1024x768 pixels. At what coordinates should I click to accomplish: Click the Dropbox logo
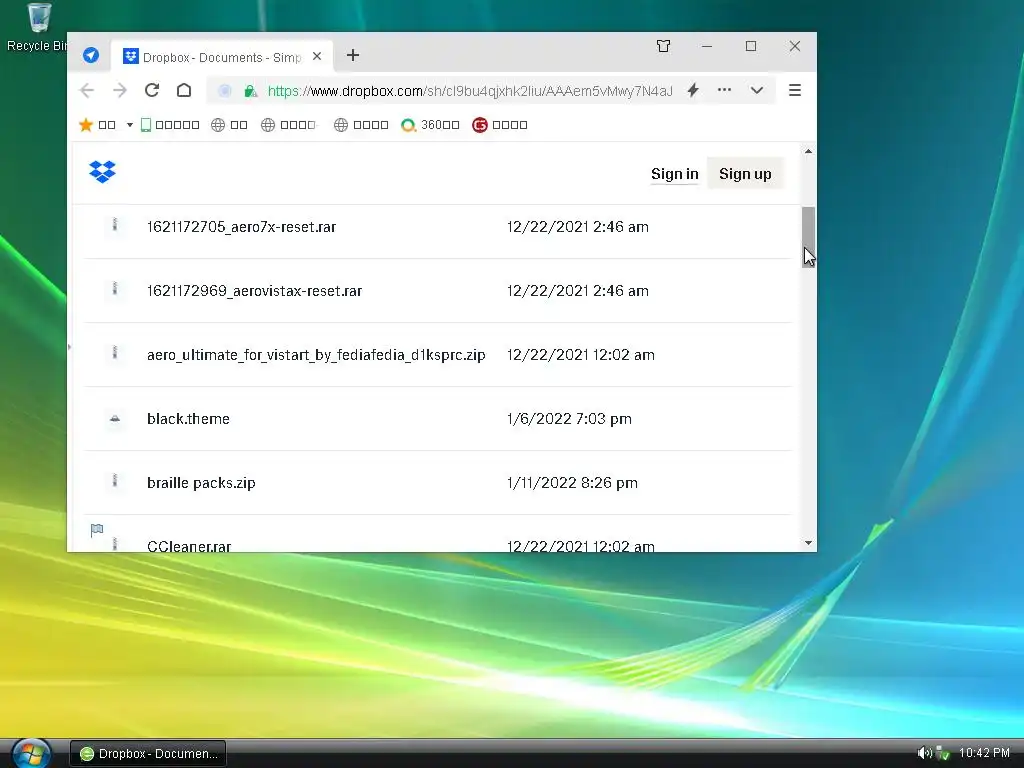tap(103, 172)
